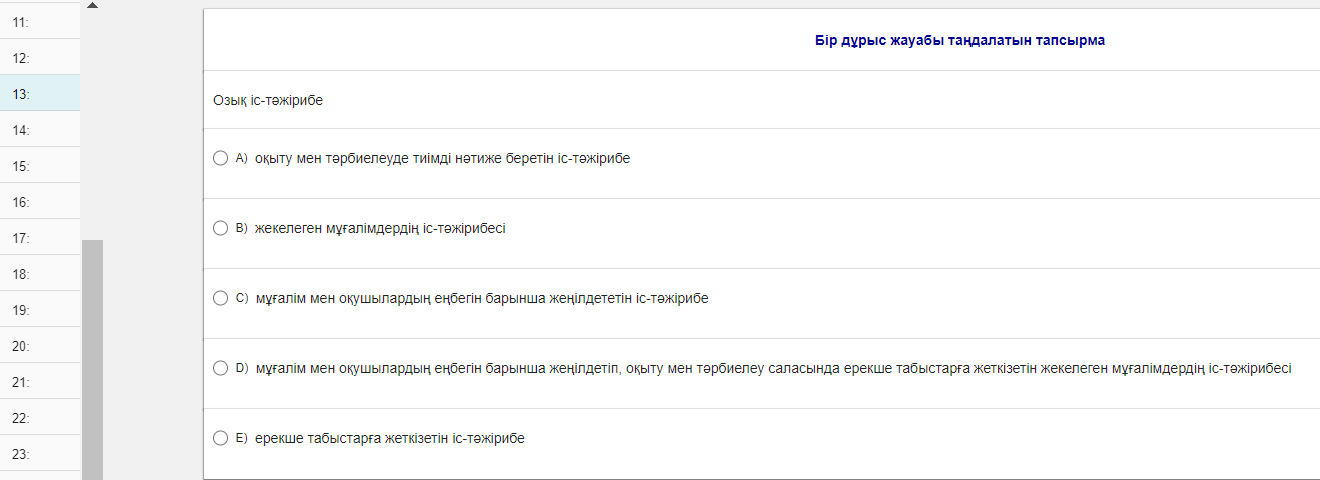Pick option D radio button
Viewport: 1320px width, 480px height.
coord(221,368)
